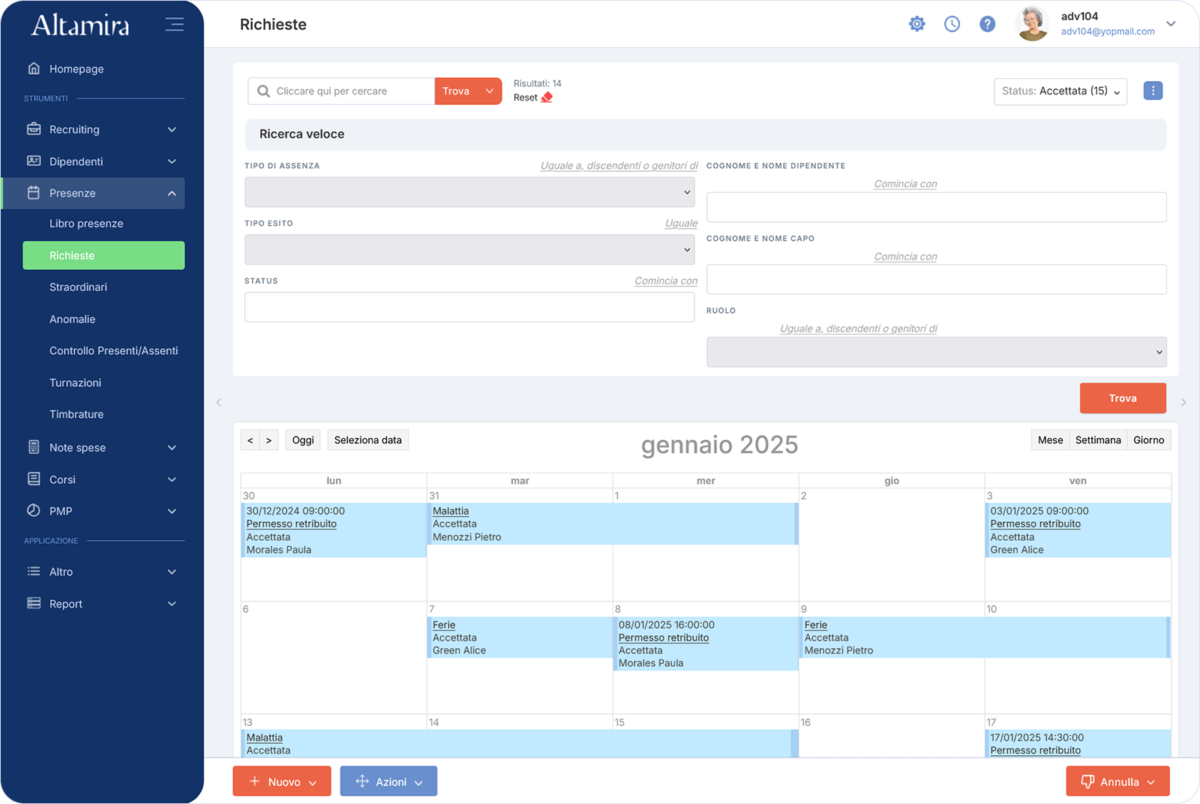Click the Reset eraser icon
This screenshot has width=1200, height=804.
point(546,98)
